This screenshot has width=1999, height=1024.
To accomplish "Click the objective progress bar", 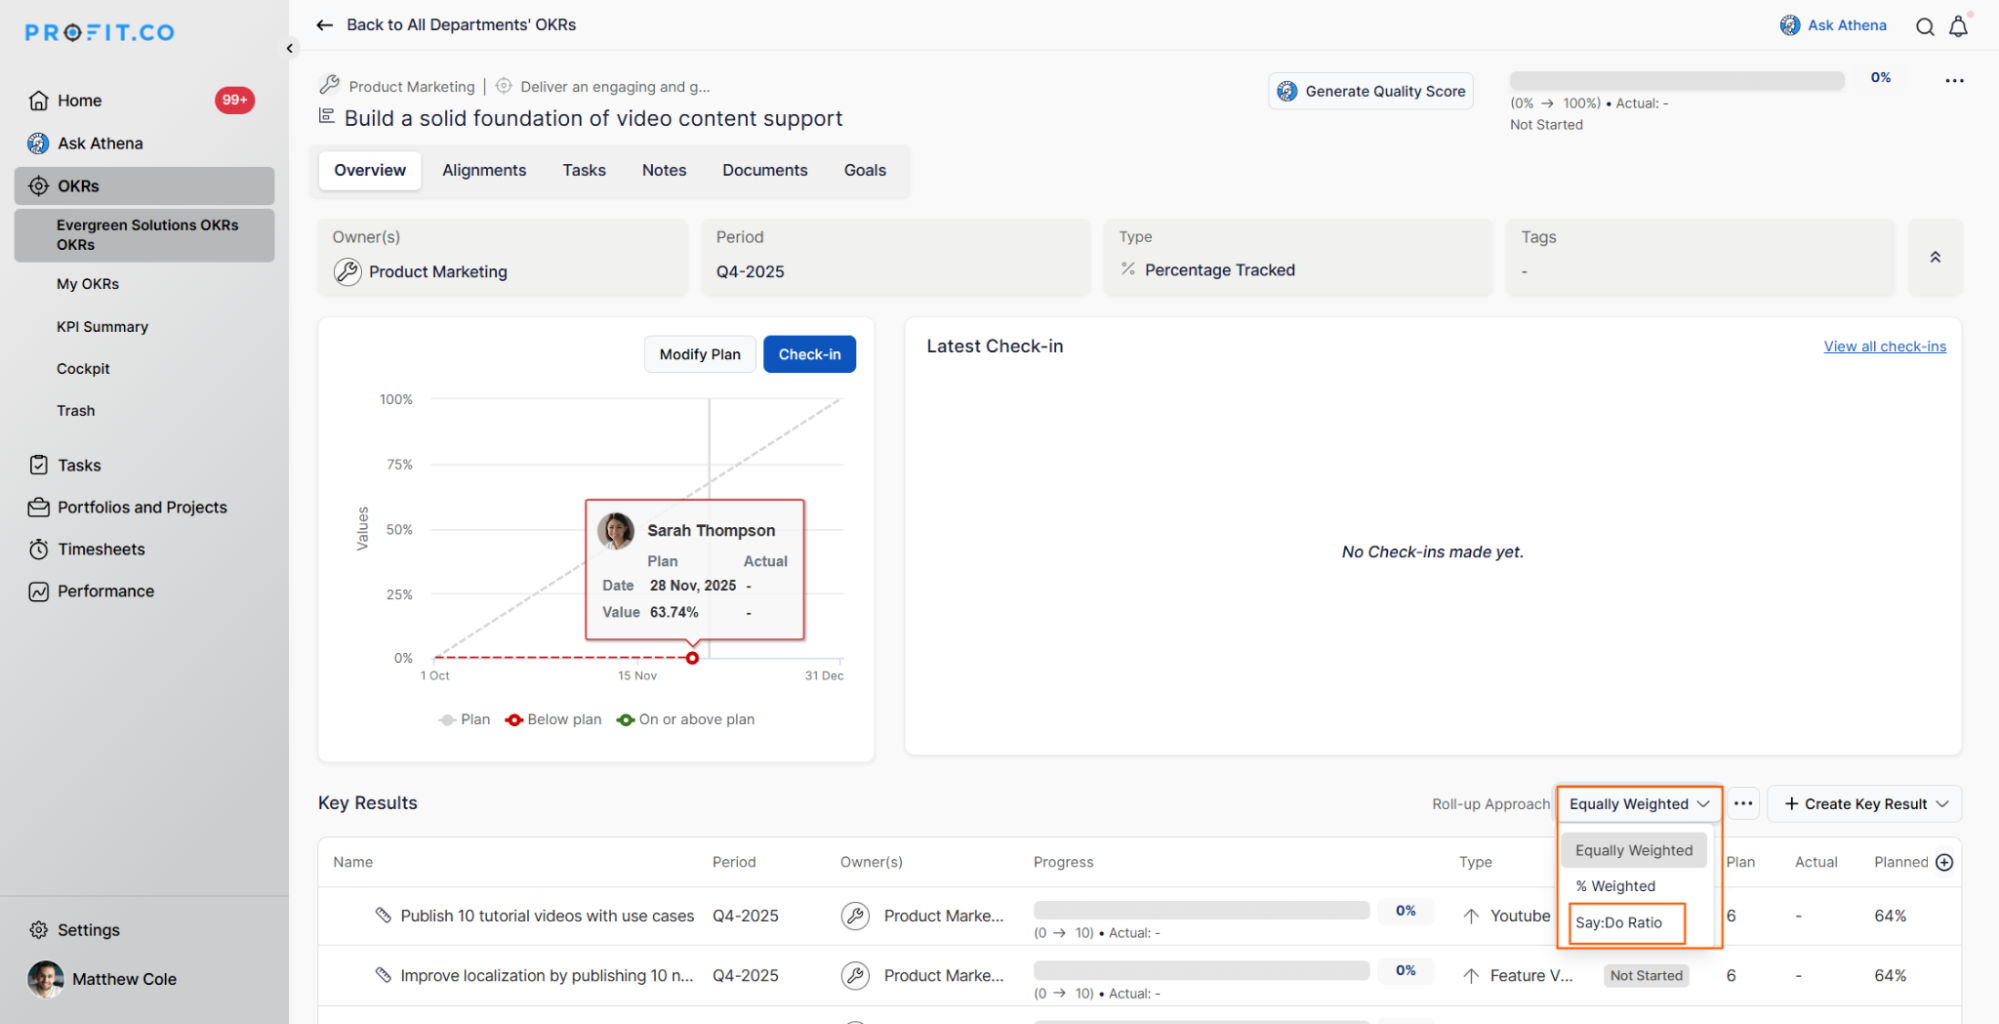I will tap(1676, 81).
